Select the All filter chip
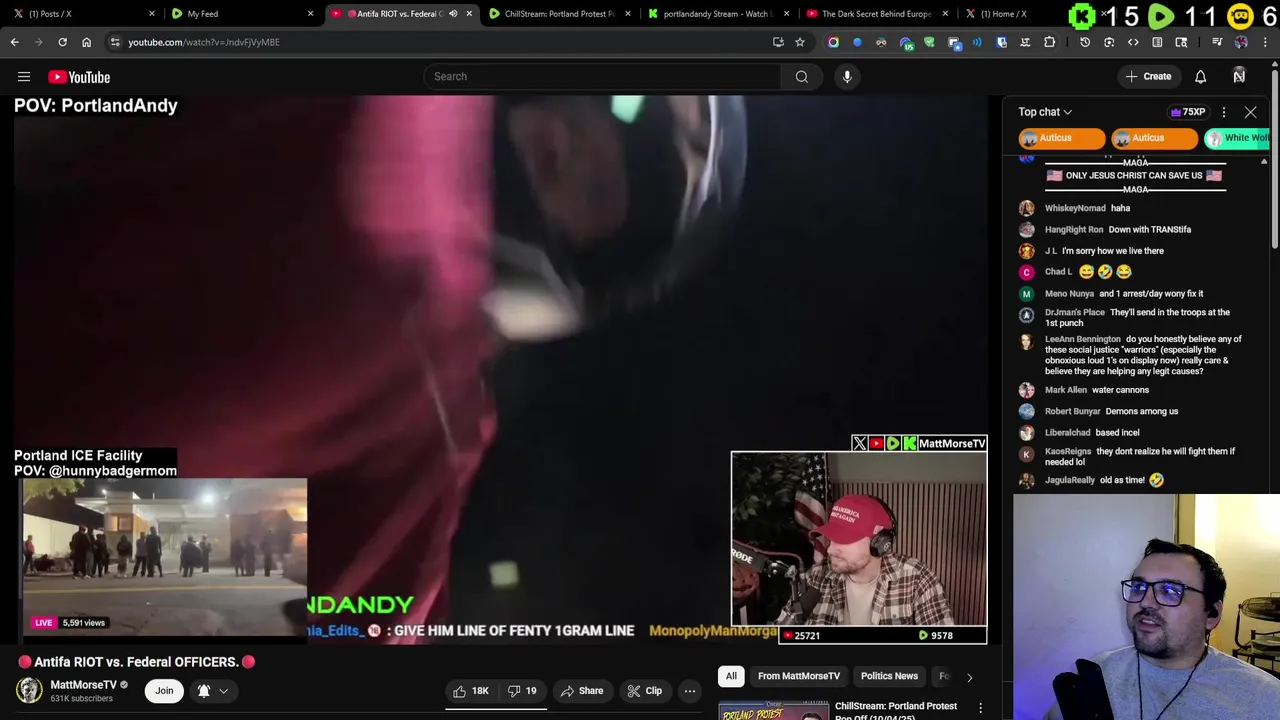The image size is (1280, 720). [x=731, y=677]
